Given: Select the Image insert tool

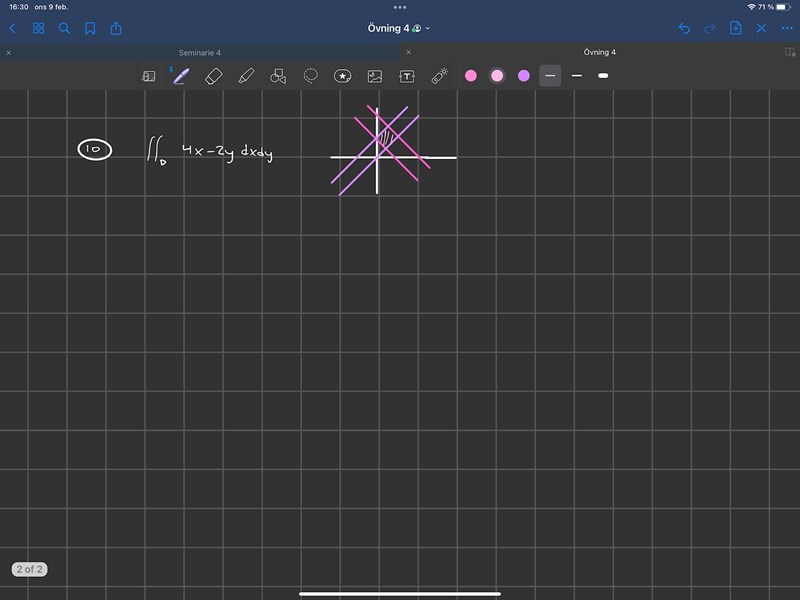Looking at the screenshot, I should tap(375, 76).
